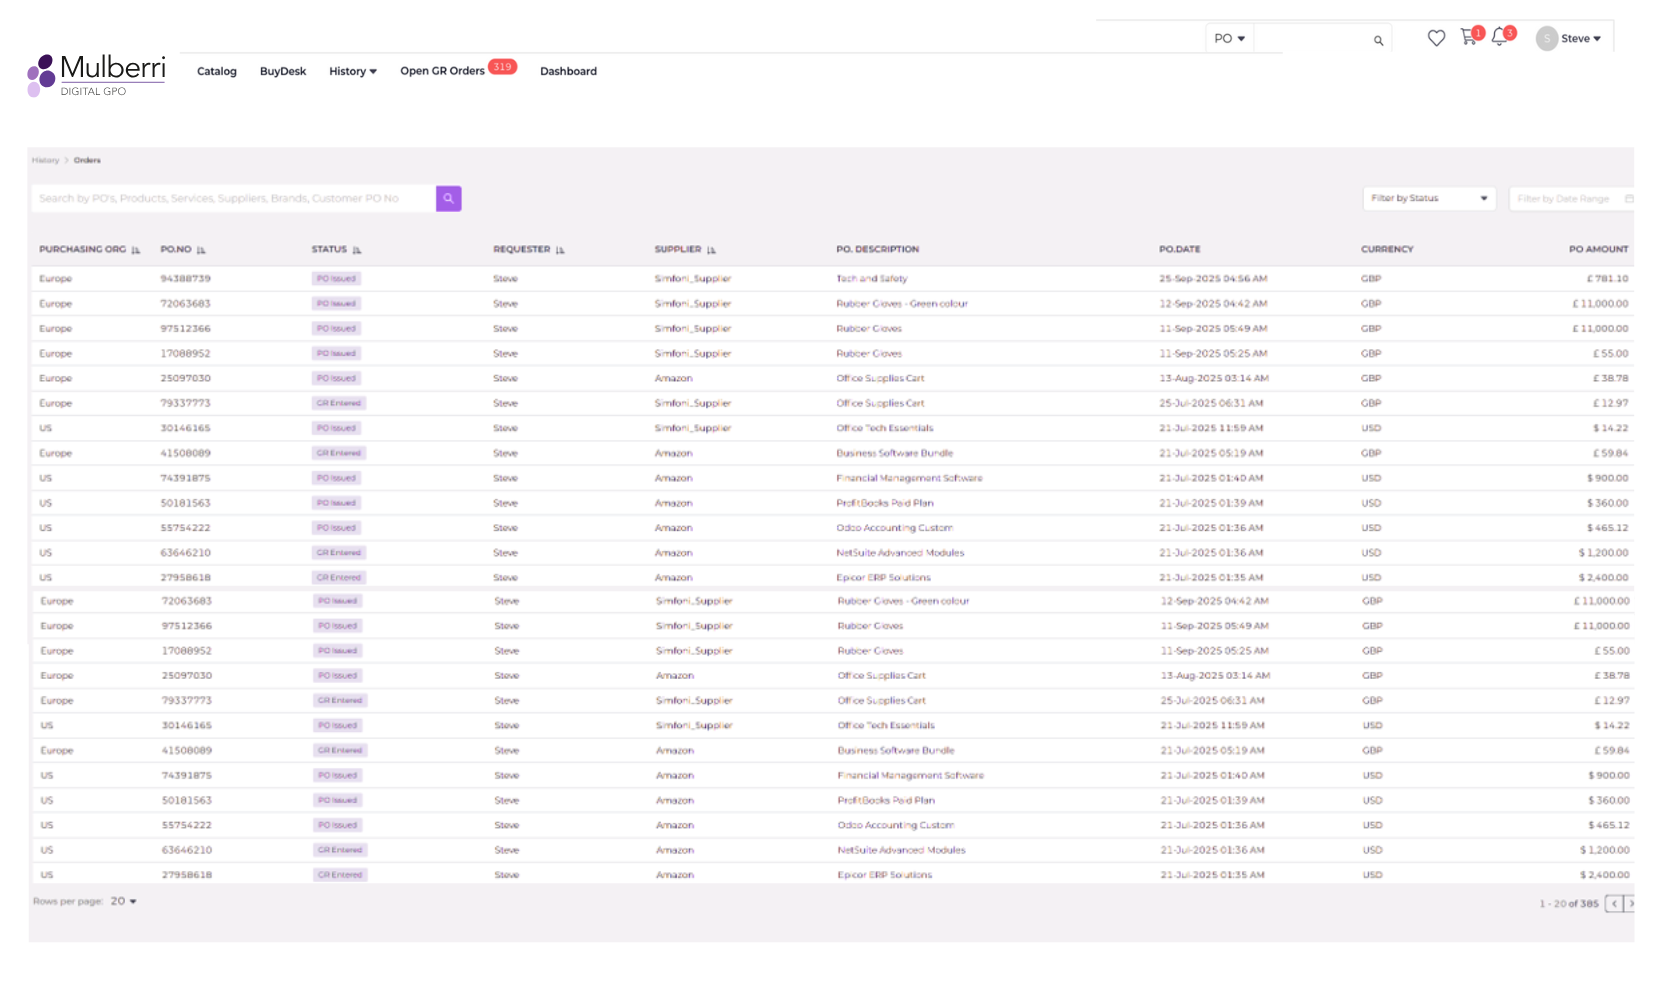
Task: Sort by the REQUESTER column icon
Action: tap(561, 249)
